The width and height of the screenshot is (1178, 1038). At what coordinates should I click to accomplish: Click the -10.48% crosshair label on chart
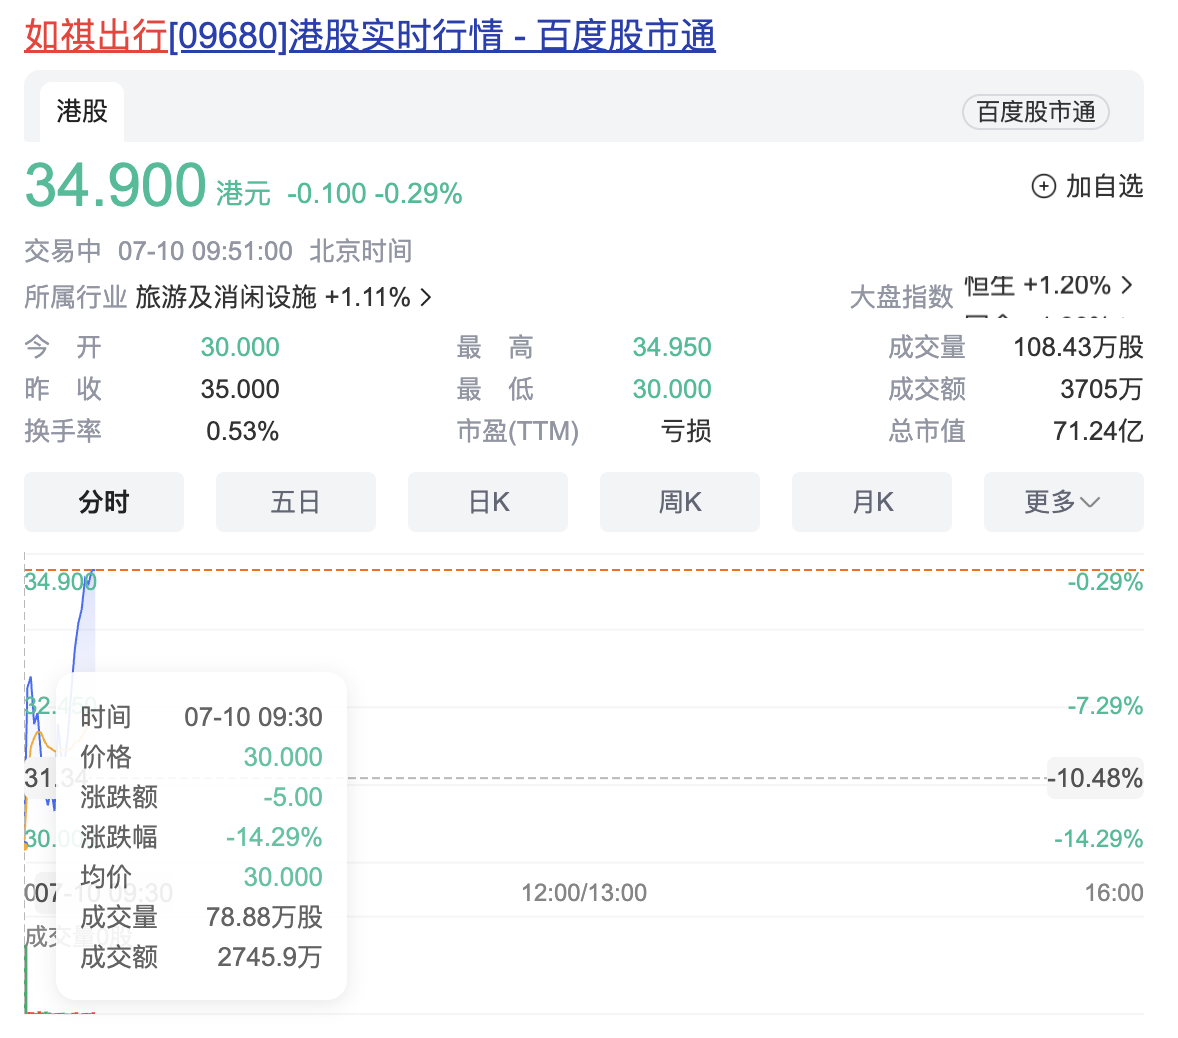pyautogui.click(x=1095, y=778)
